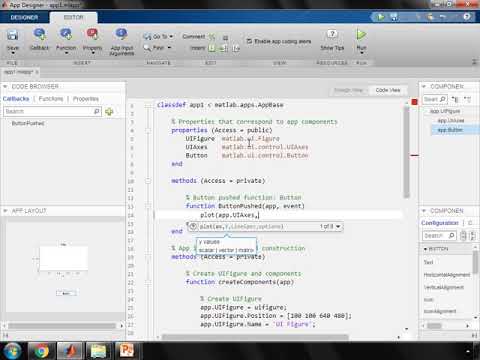The image size is (480, 360).
Task: Open the Run dropdown arrow
Action: coord(361,53)
